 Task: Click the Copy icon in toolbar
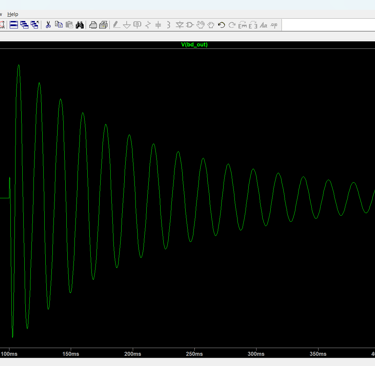[59, 25]
